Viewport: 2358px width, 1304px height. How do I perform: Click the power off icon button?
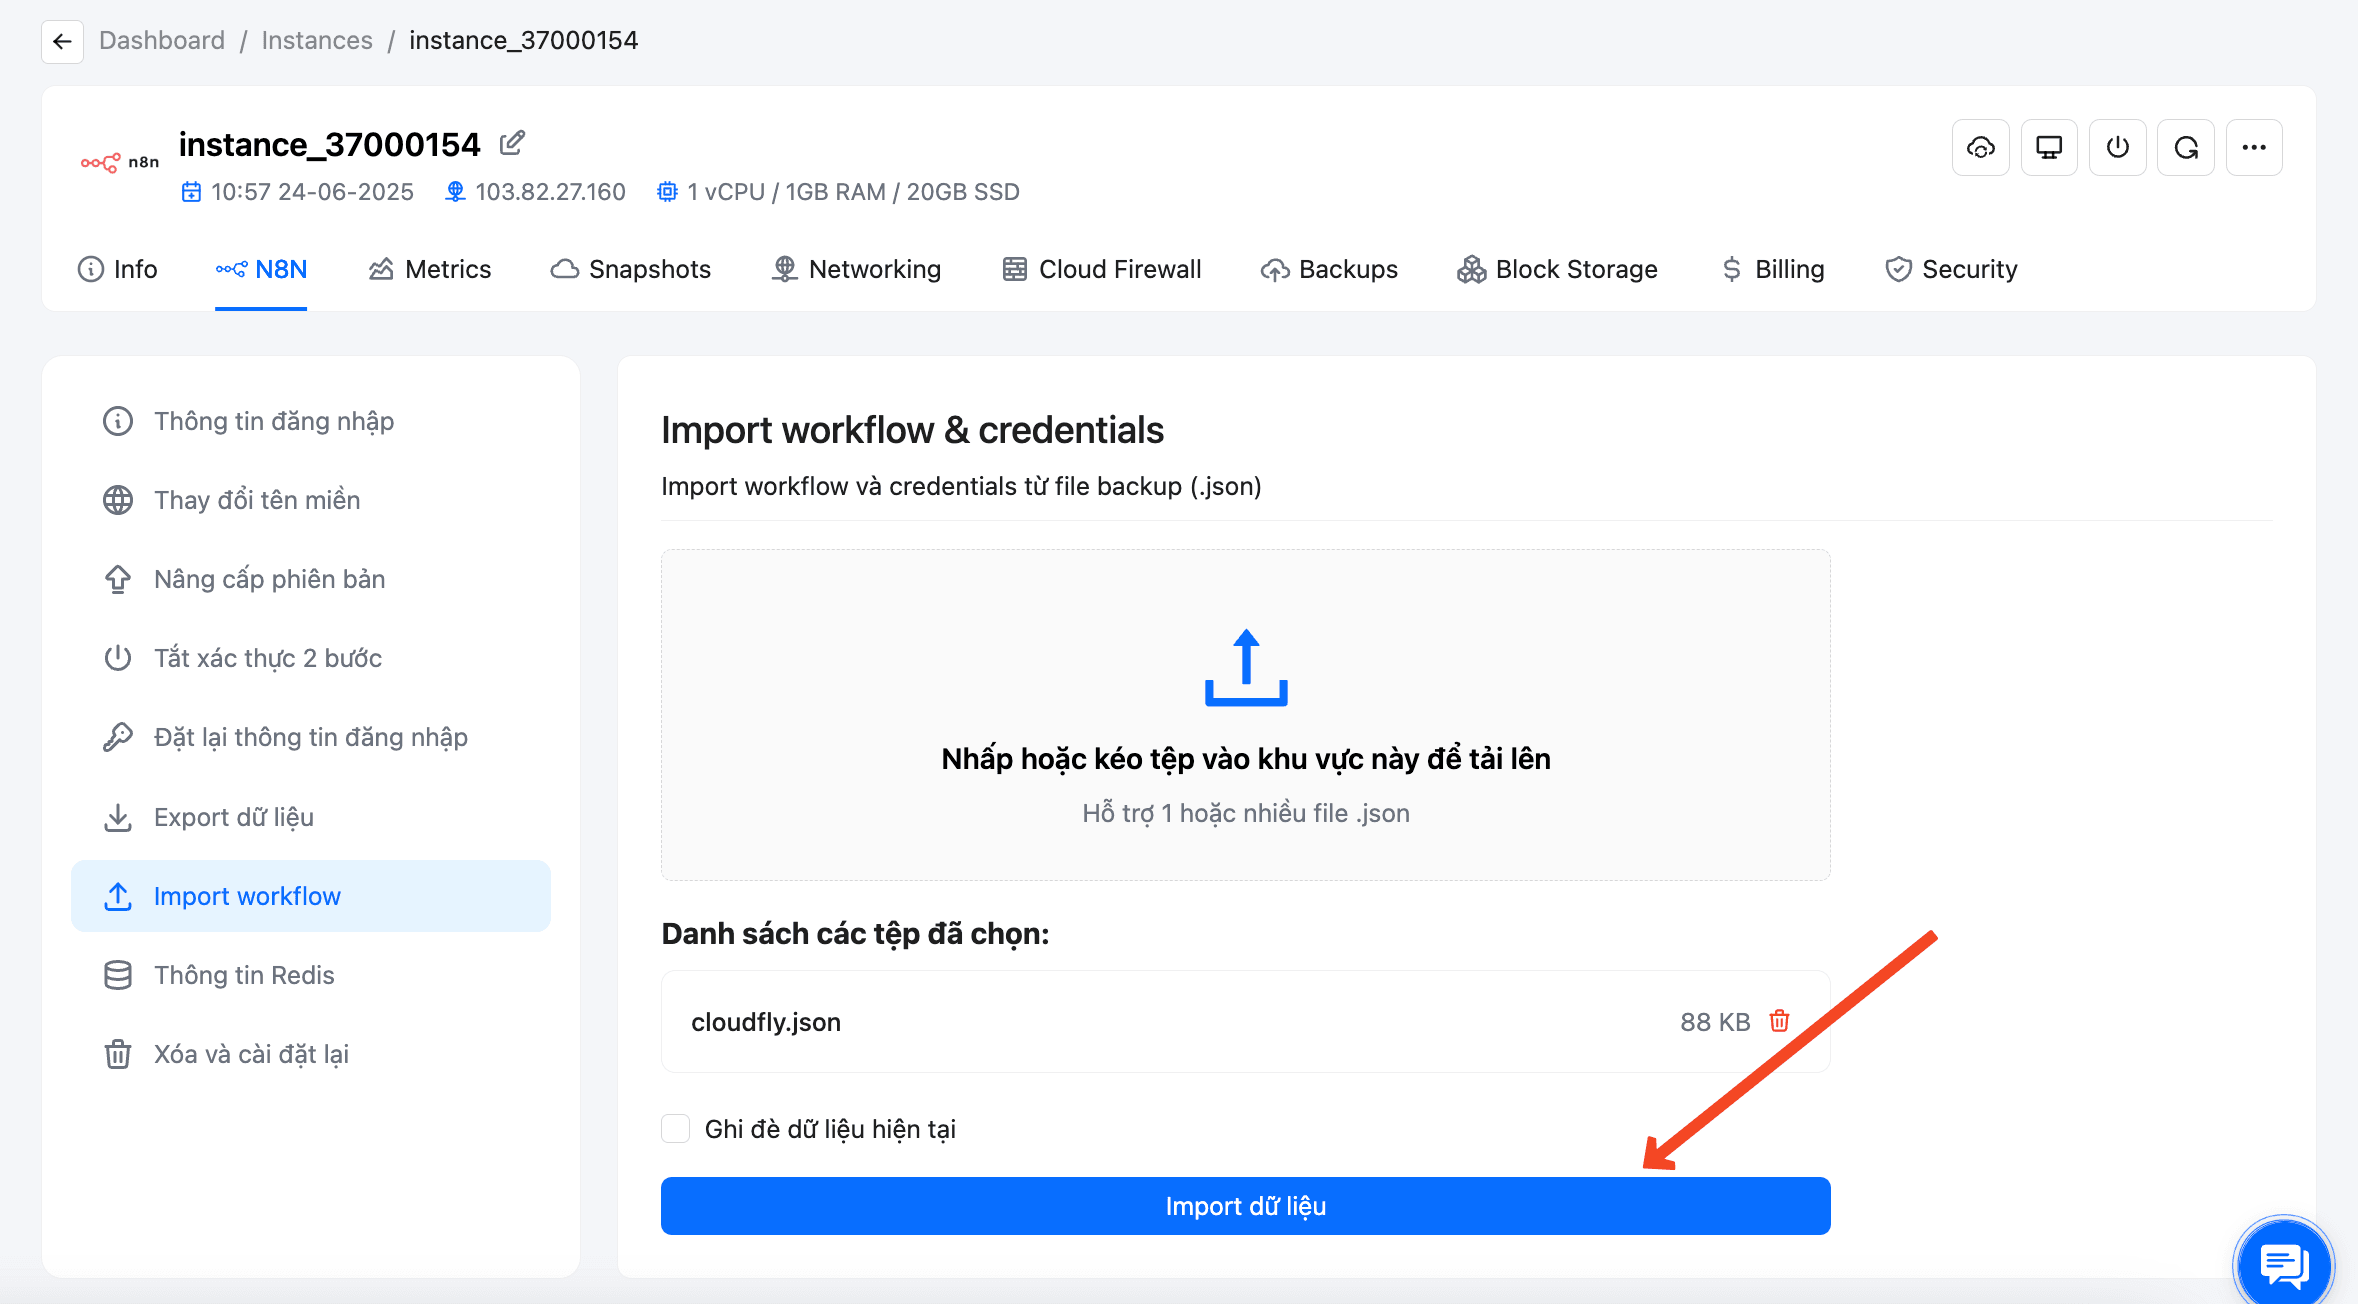[2117, 148]
